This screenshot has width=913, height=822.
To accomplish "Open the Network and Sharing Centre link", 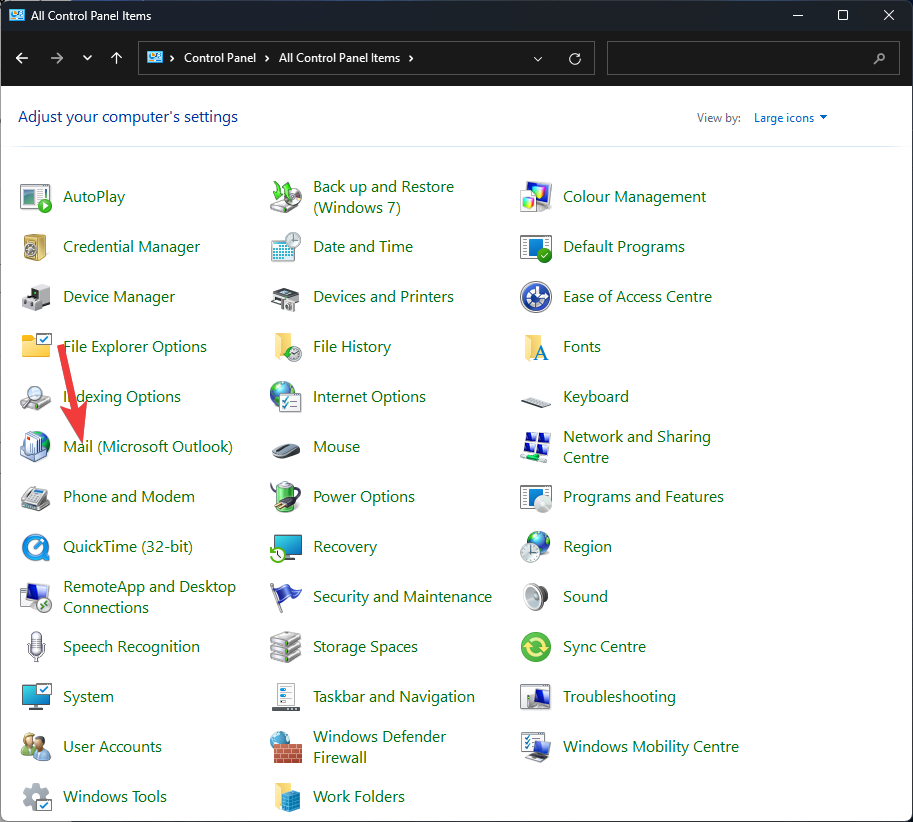I will [x=636, y=447].
